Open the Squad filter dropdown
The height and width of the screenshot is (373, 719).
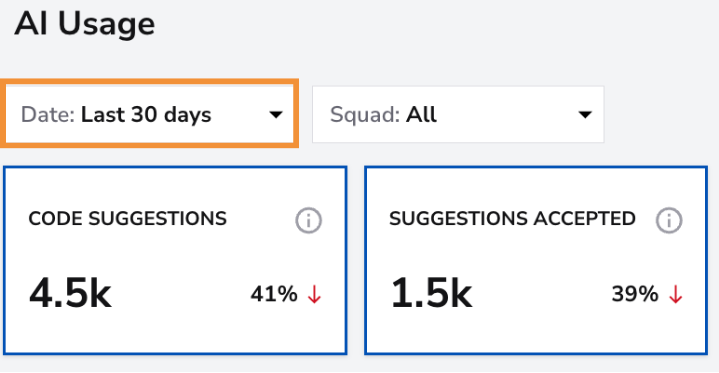[458, 114]
